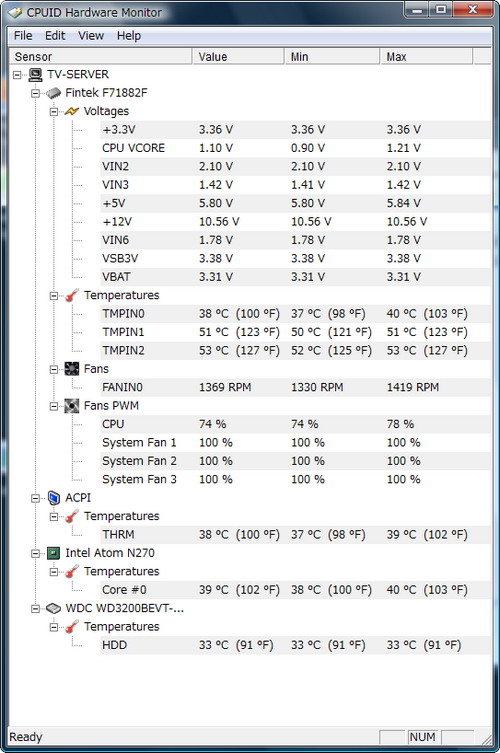500x753 pixels.
Task: Click the Intel Atom N270 processor icon
Action: click(x=53, y=553)
